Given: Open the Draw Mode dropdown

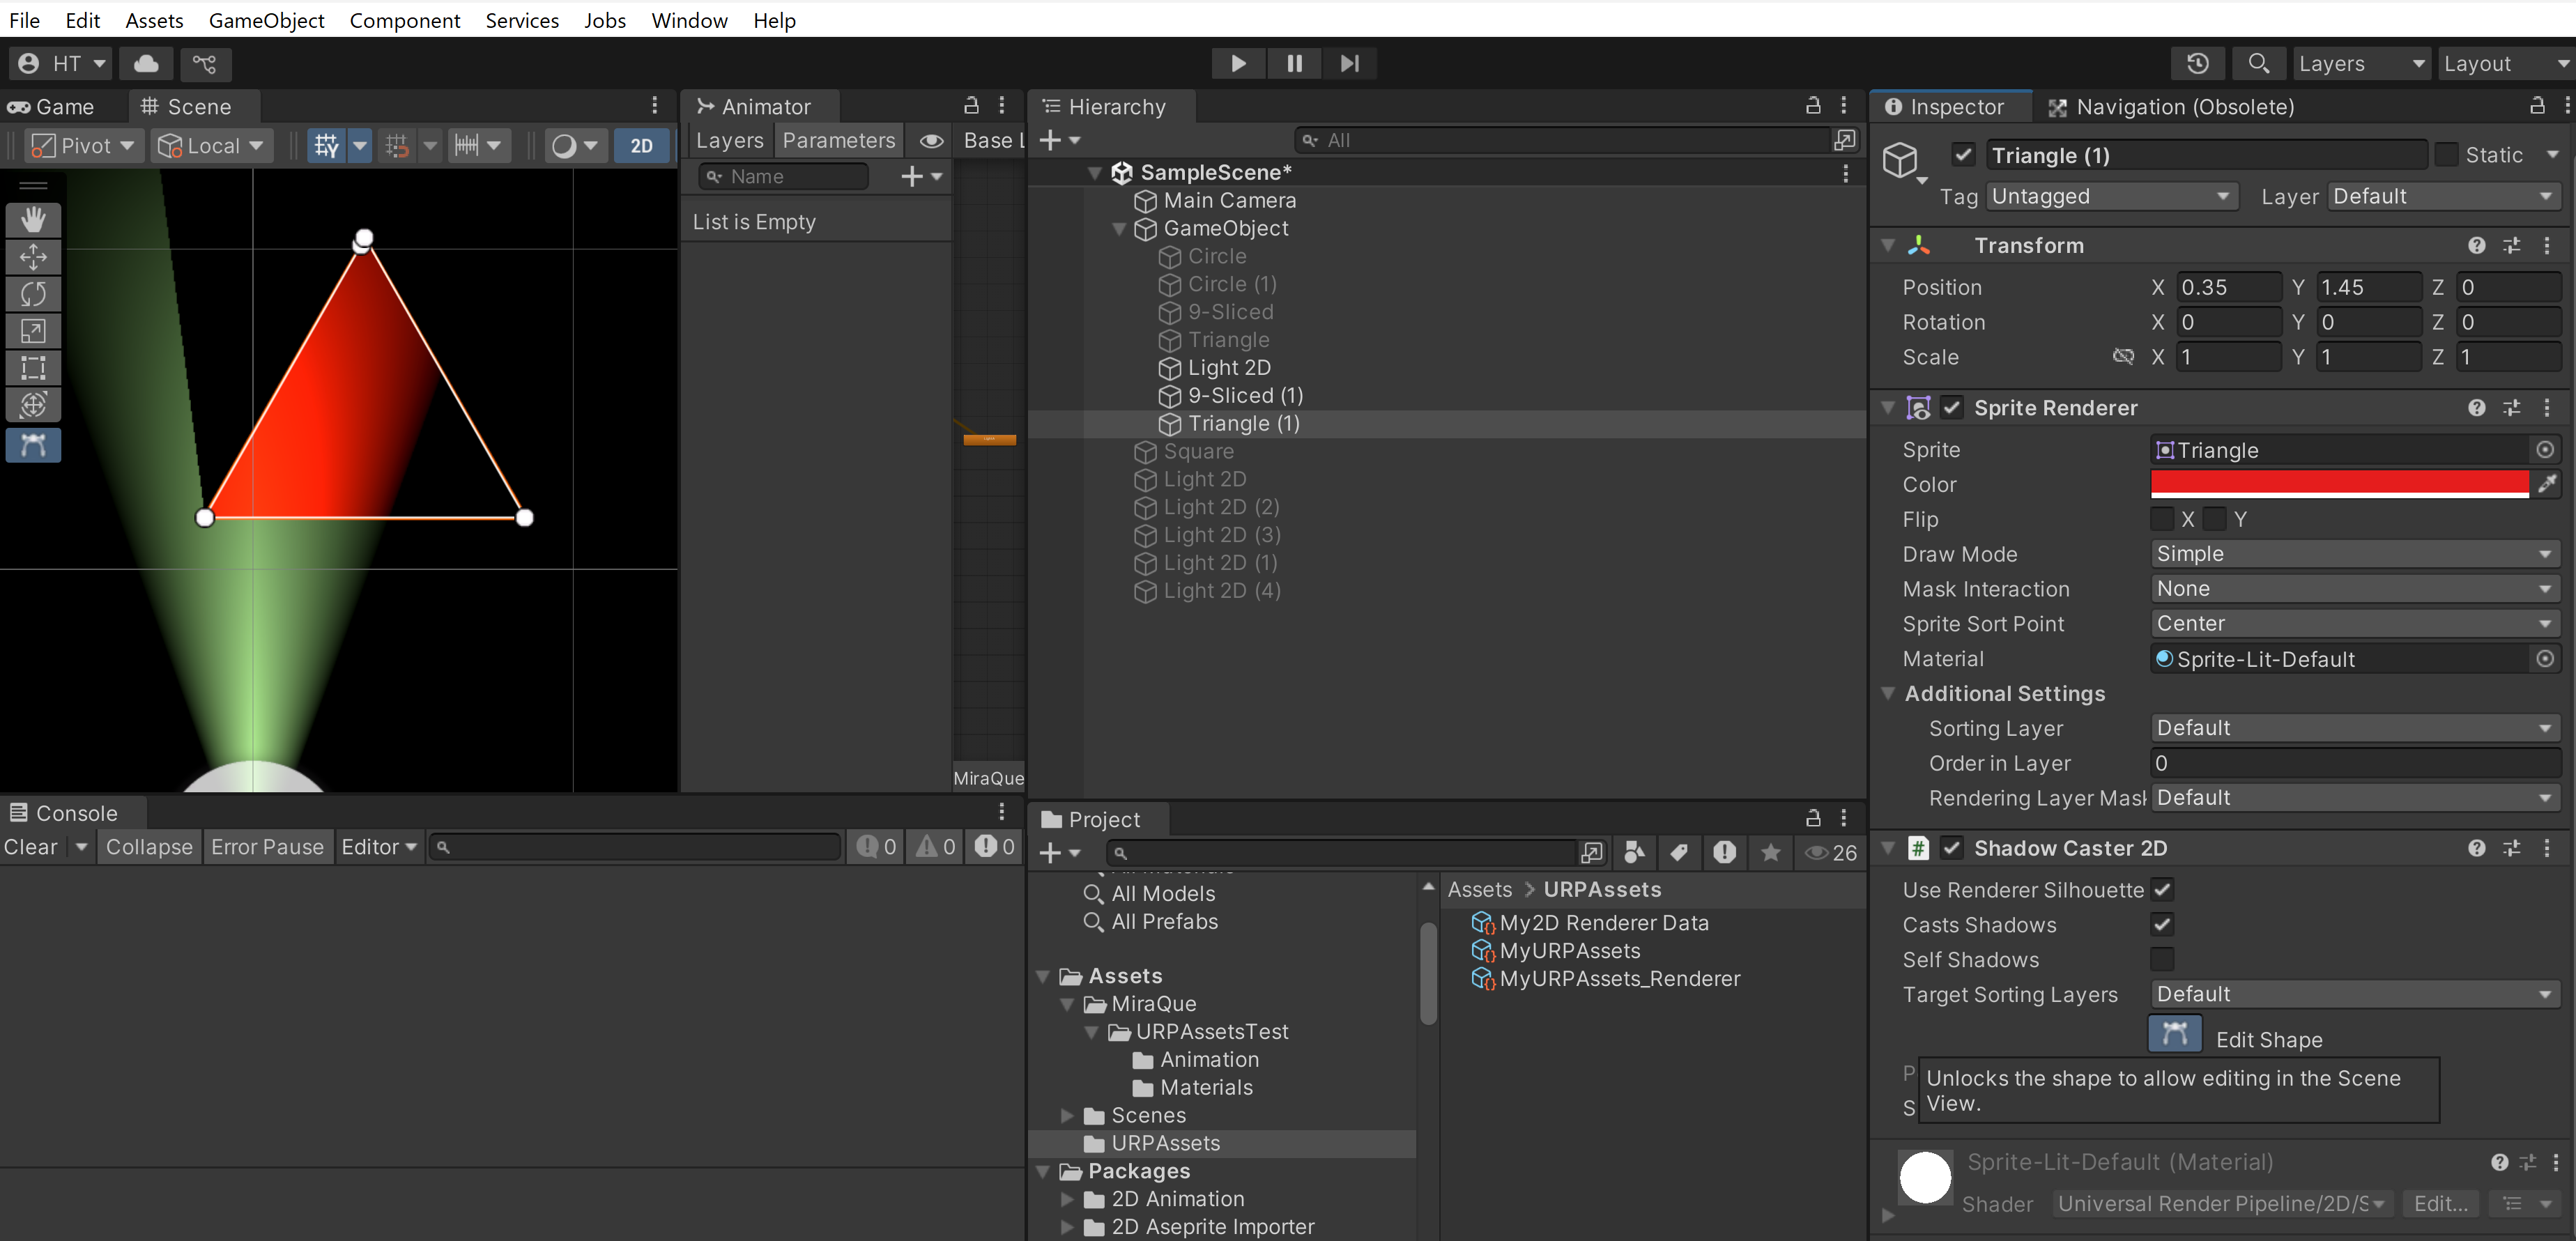Looking at the screenshot, I should 2354,554.
